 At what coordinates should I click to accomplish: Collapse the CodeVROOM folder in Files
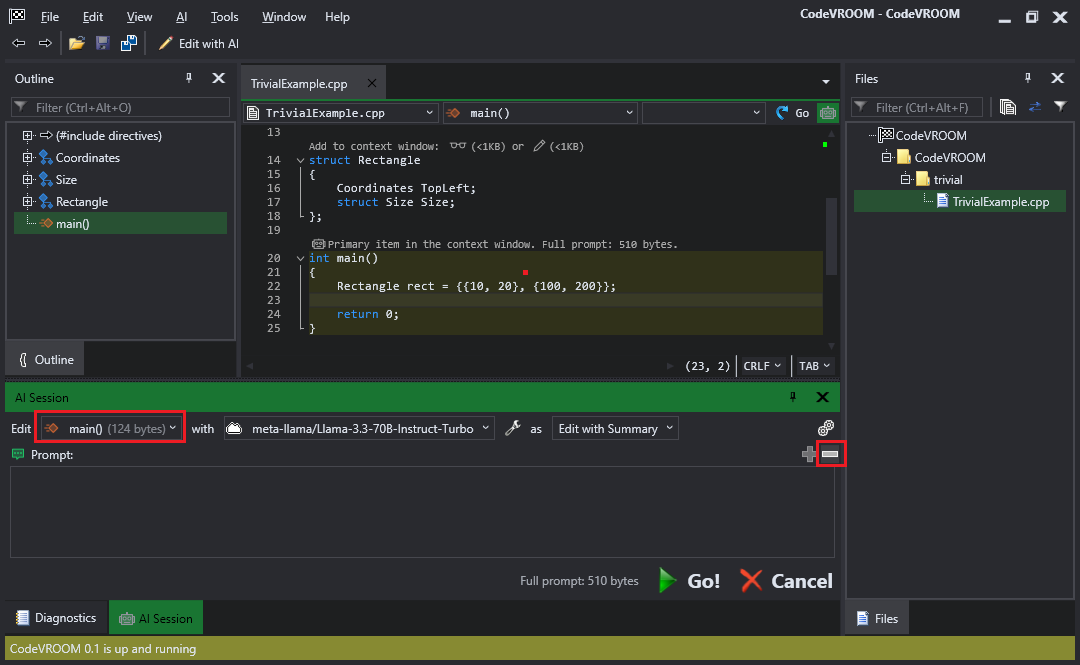click(886, 158)
